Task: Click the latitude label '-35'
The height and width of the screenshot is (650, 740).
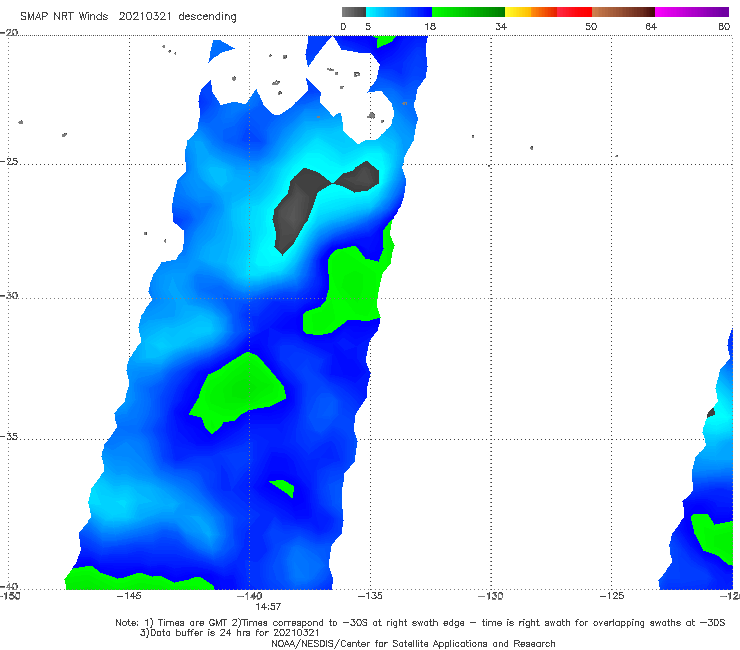Action: click(9, 436)
